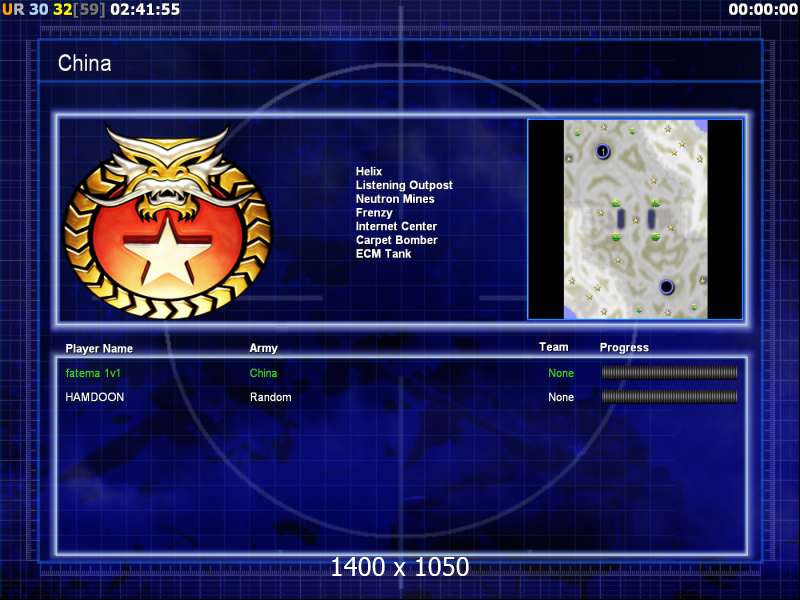Click "Listening Outpost" text

[404, 185]
